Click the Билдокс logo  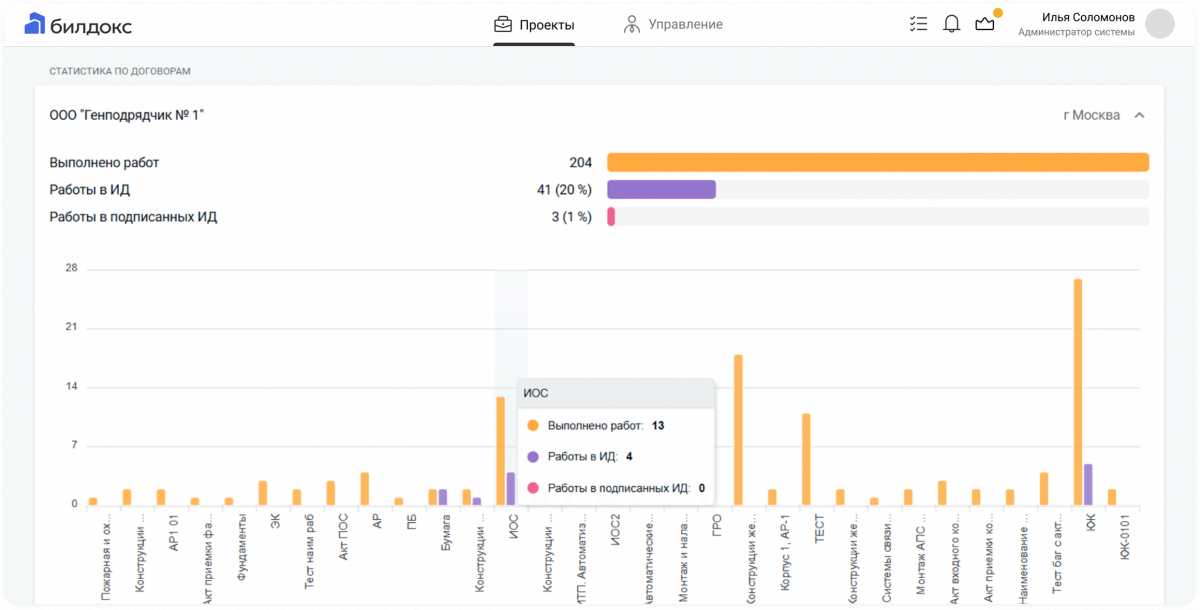pos(78,25)
